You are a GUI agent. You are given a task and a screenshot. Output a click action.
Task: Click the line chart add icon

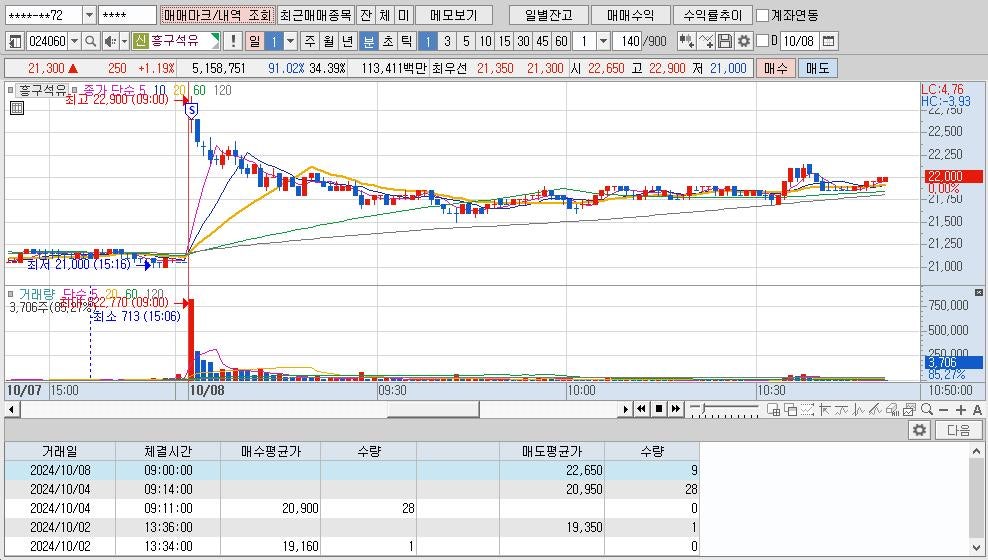click(x=706, y=41)
